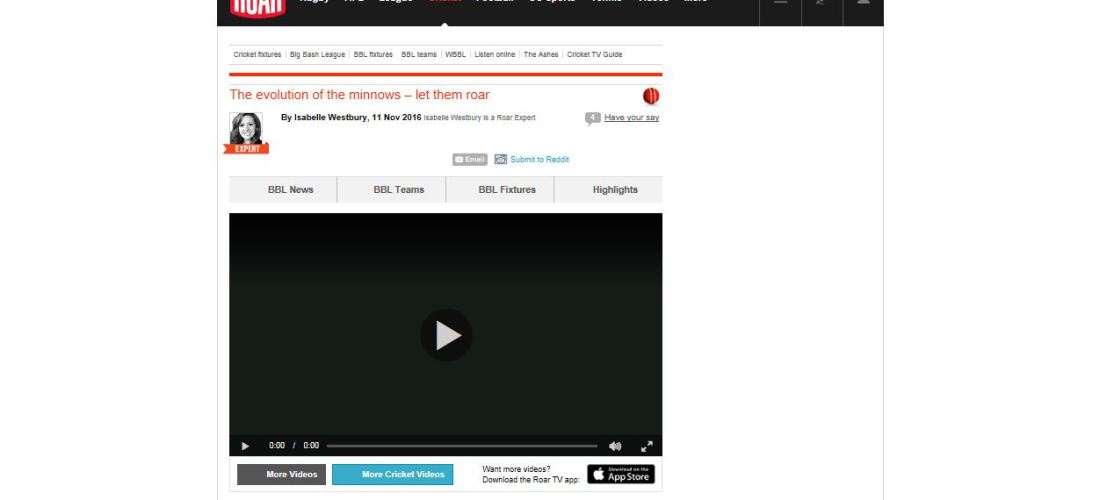Select the BBL Fixtures tab
Screen dimensions: 1100x500
tap(507, 190)
